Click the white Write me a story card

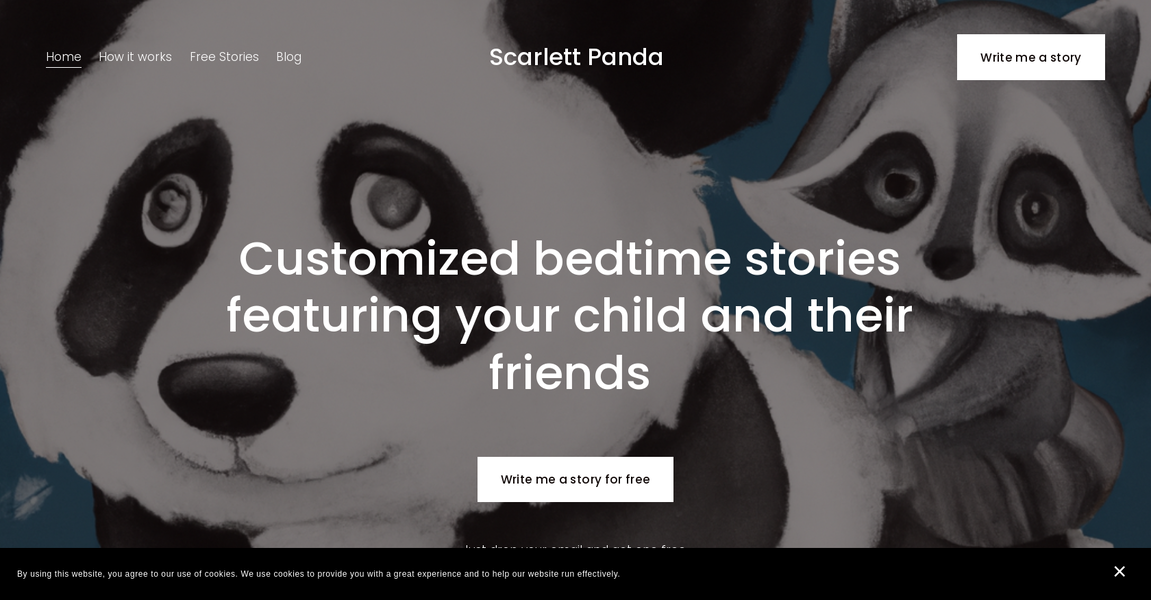pos(1031,57)
